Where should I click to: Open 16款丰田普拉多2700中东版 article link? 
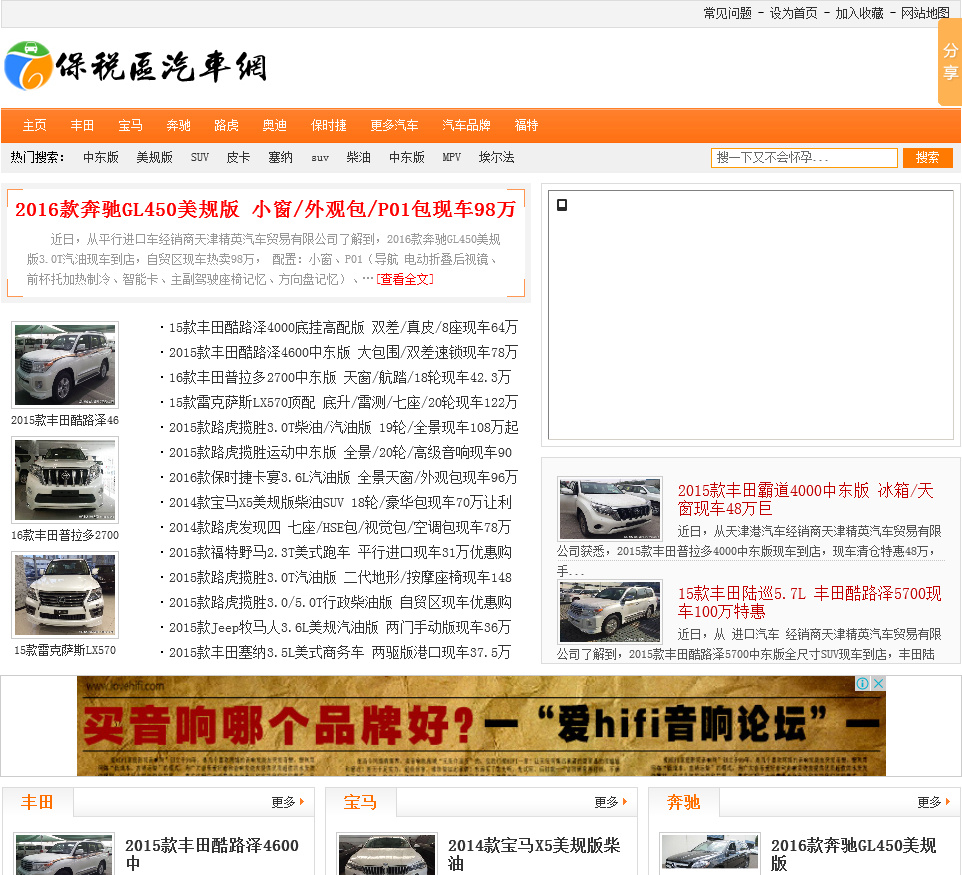point(339,377)
